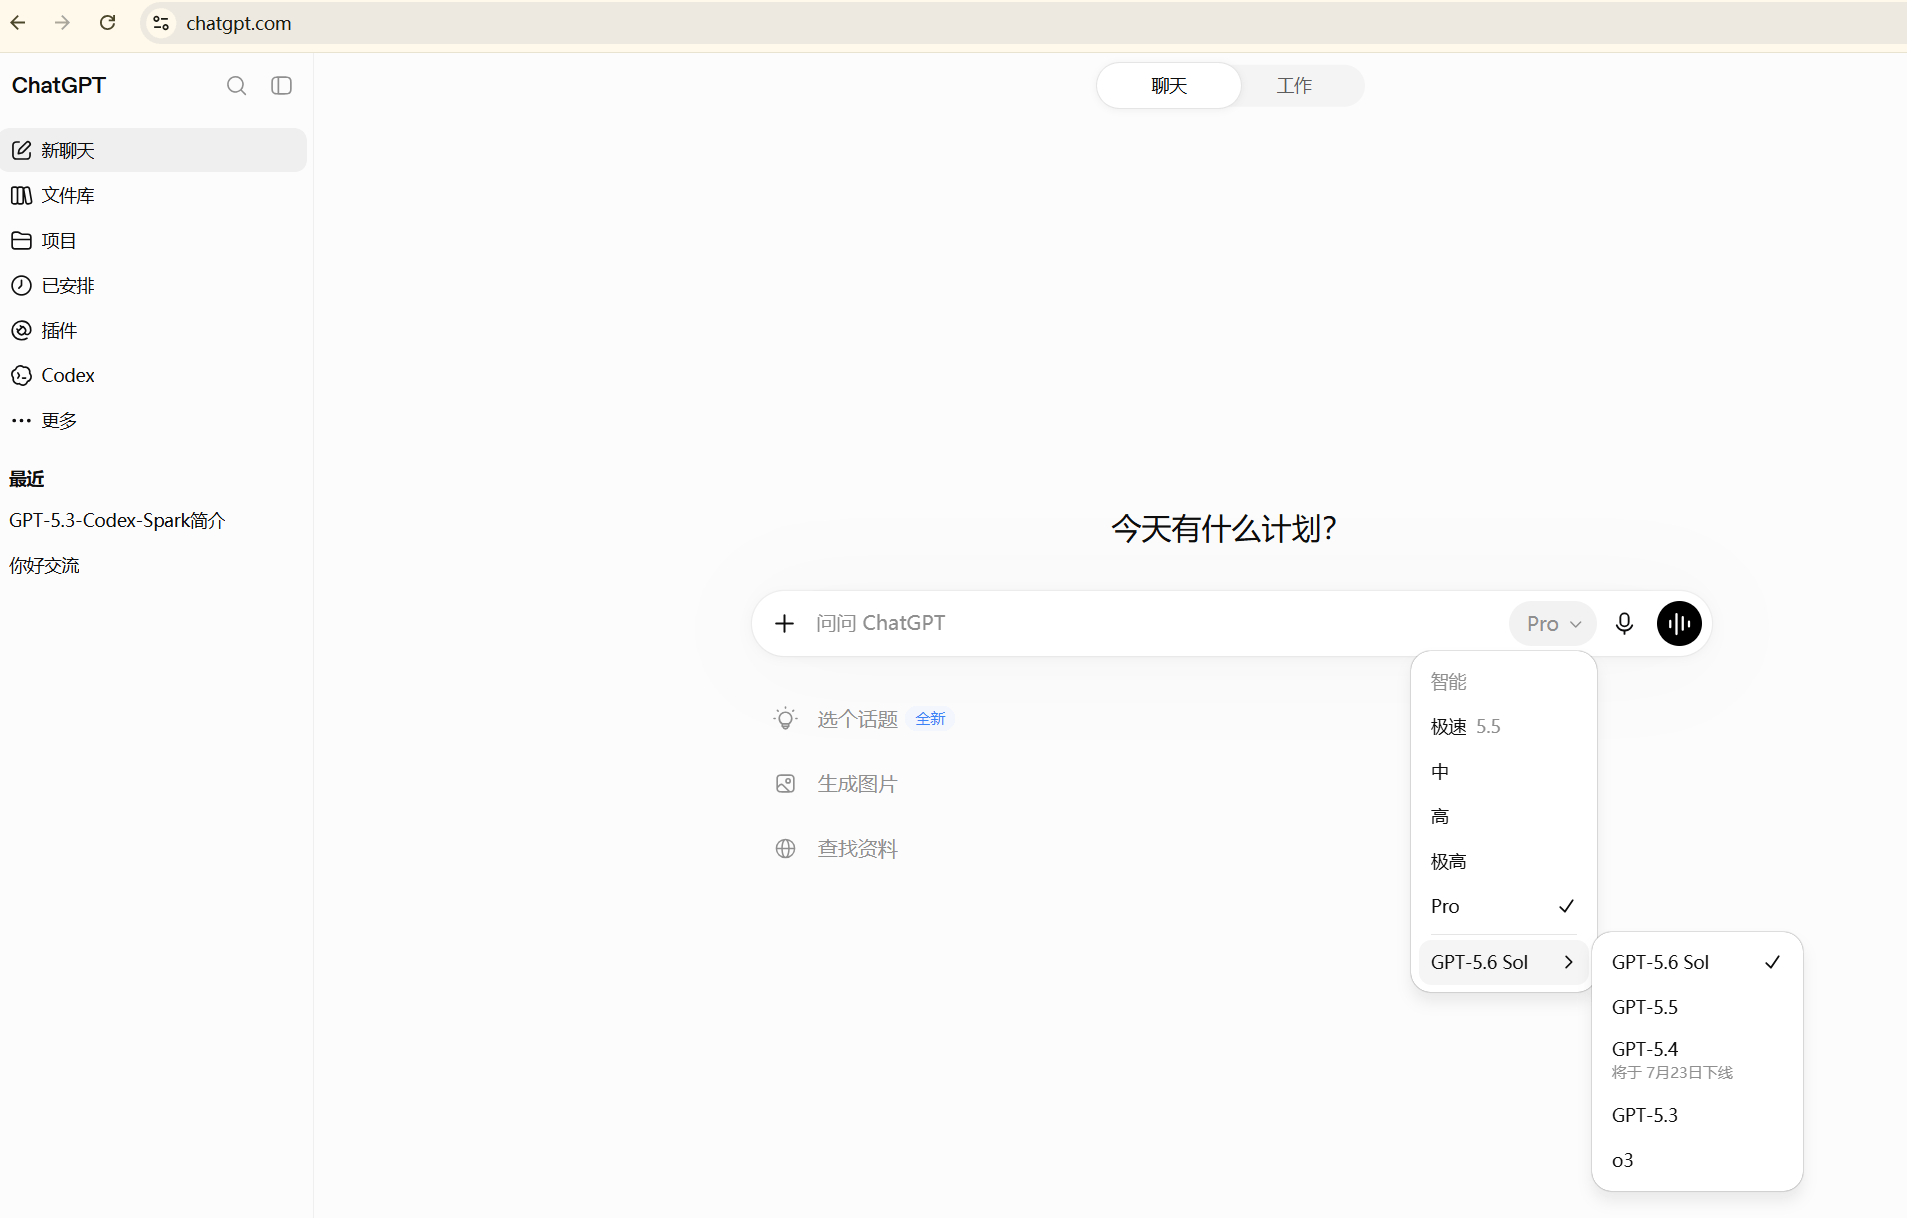This screenshot has height=1218, width=1907.
Task: Go back with the browser back arrow
Action: (x=18, y=23)
